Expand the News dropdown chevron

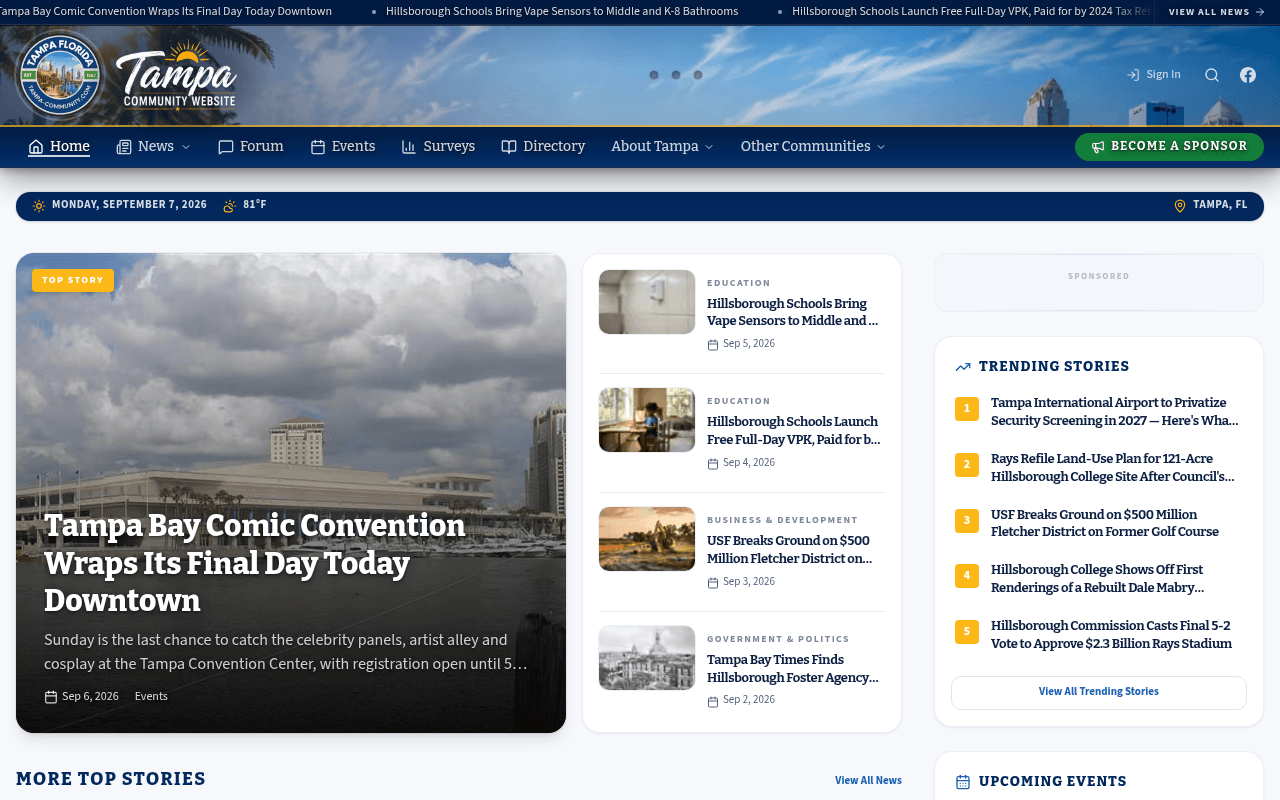(185, 147)
